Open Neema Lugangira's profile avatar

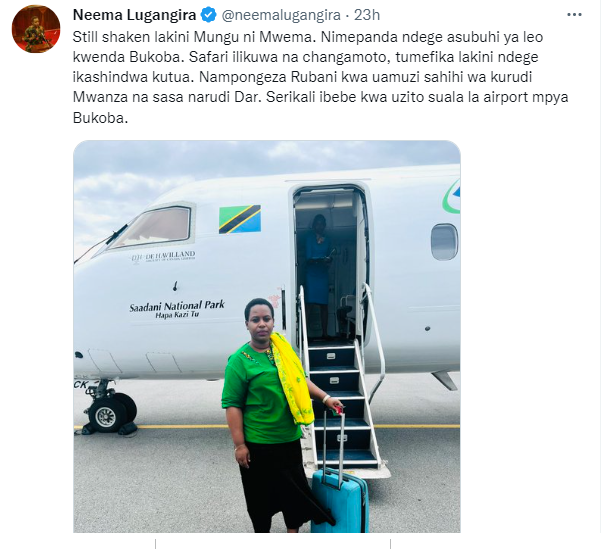click(36, 29)
